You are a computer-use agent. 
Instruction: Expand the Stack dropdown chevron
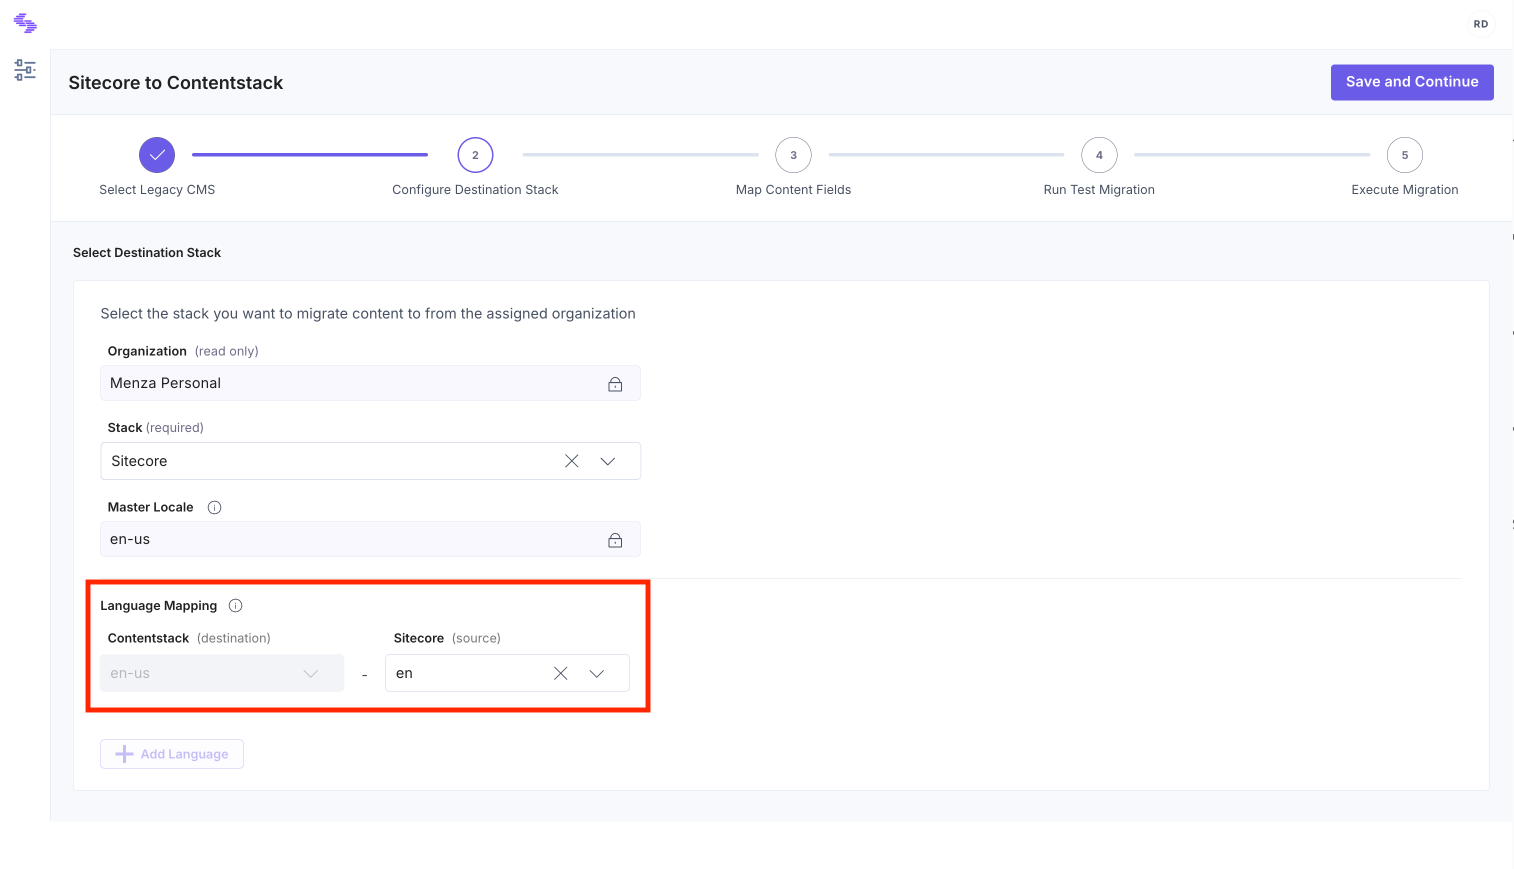tap(608, 461)
